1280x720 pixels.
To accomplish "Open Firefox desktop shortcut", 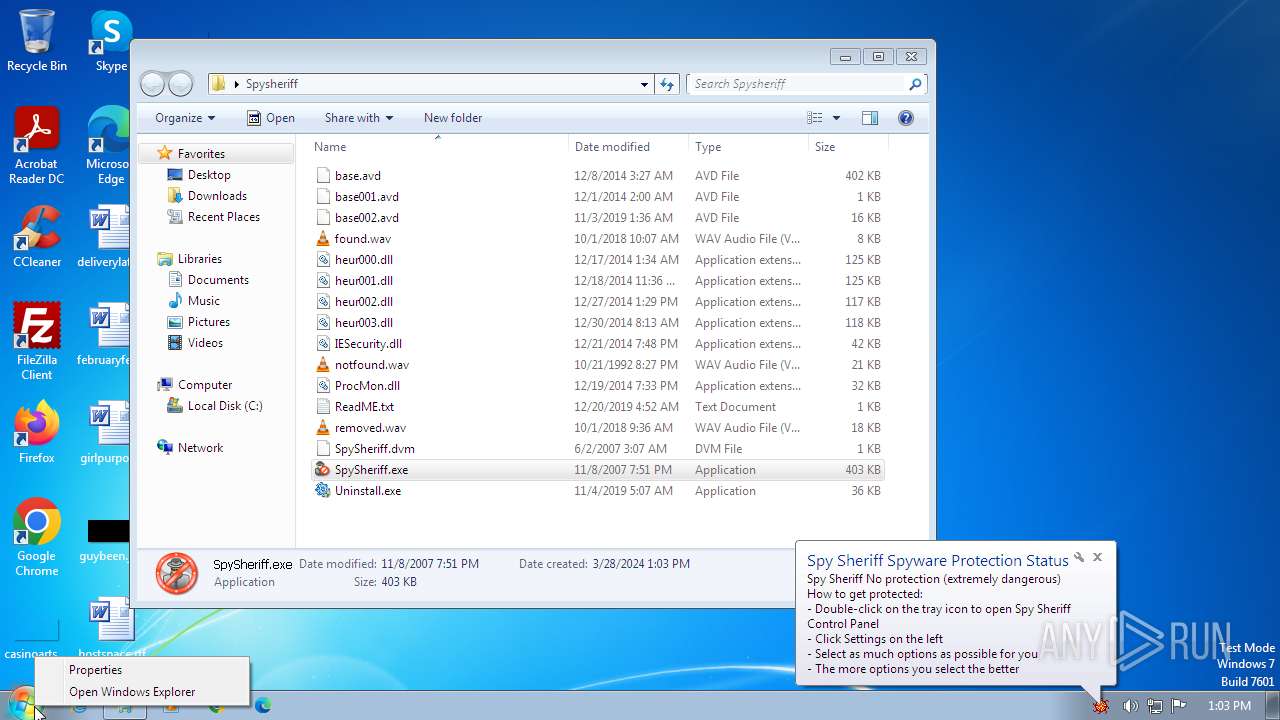I will click(37, 433).
